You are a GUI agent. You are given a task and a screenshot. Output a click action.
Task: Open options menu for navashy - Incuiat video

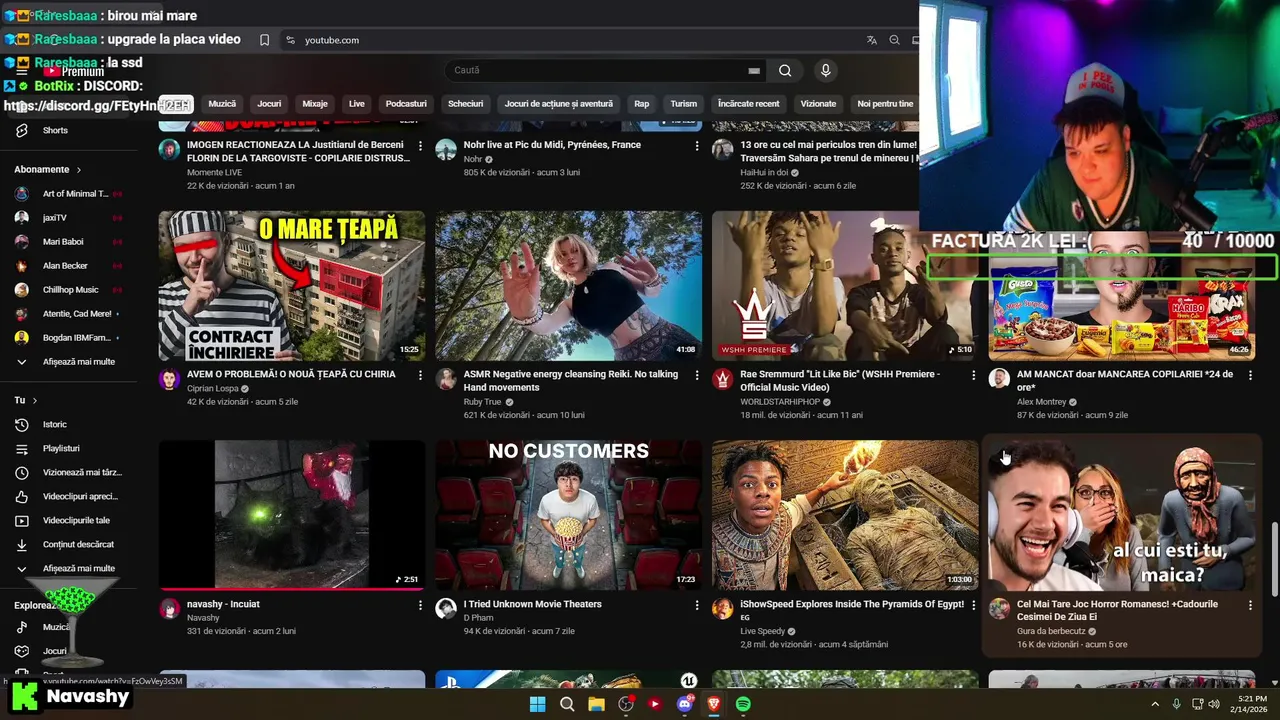coord(420,605)
